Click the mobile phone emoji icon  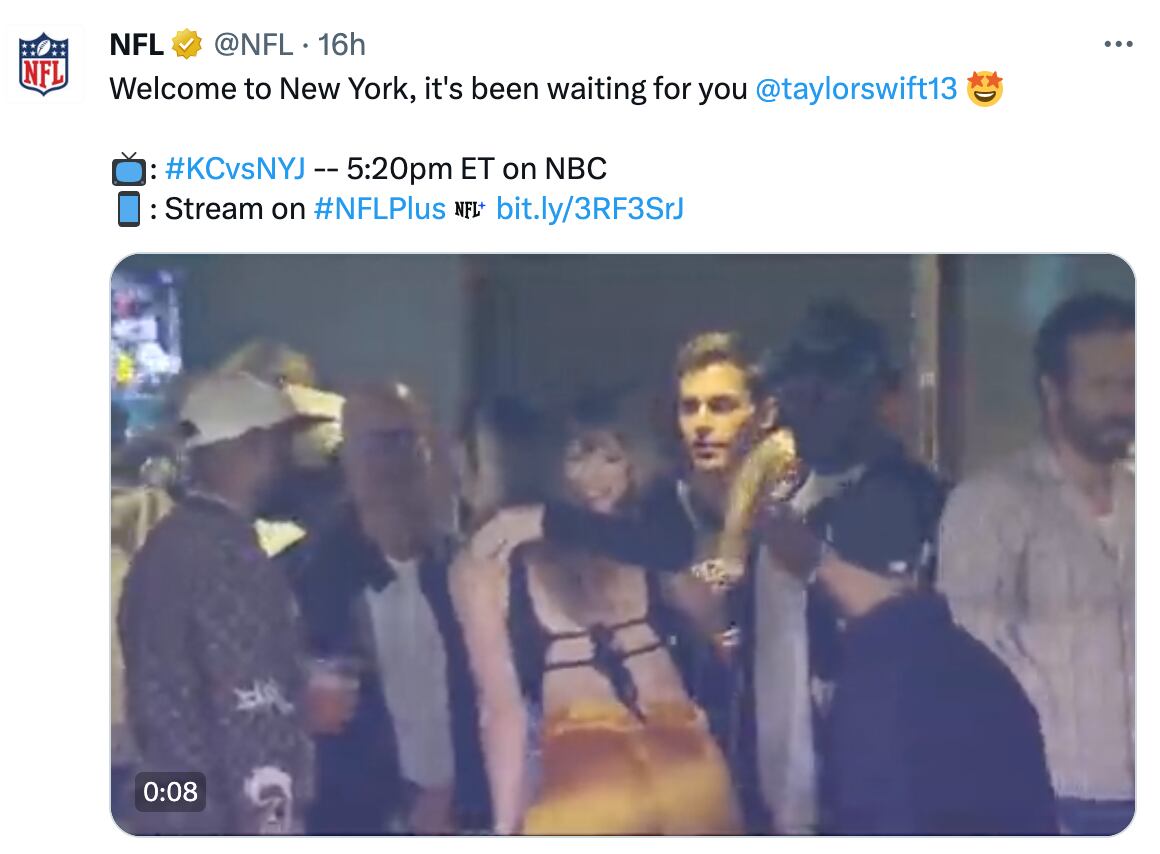coord(128,209)
